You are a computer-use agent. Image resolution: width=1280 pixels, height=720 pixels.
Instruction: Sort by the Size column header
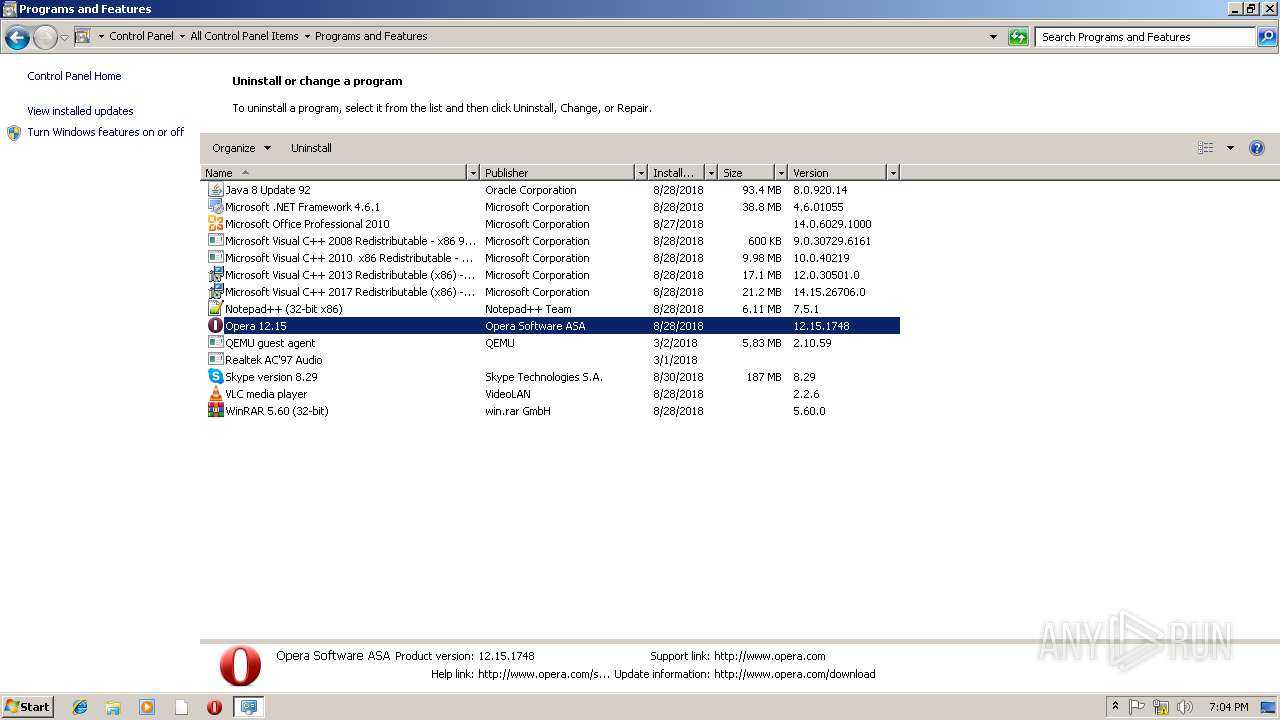pos(747,173)
